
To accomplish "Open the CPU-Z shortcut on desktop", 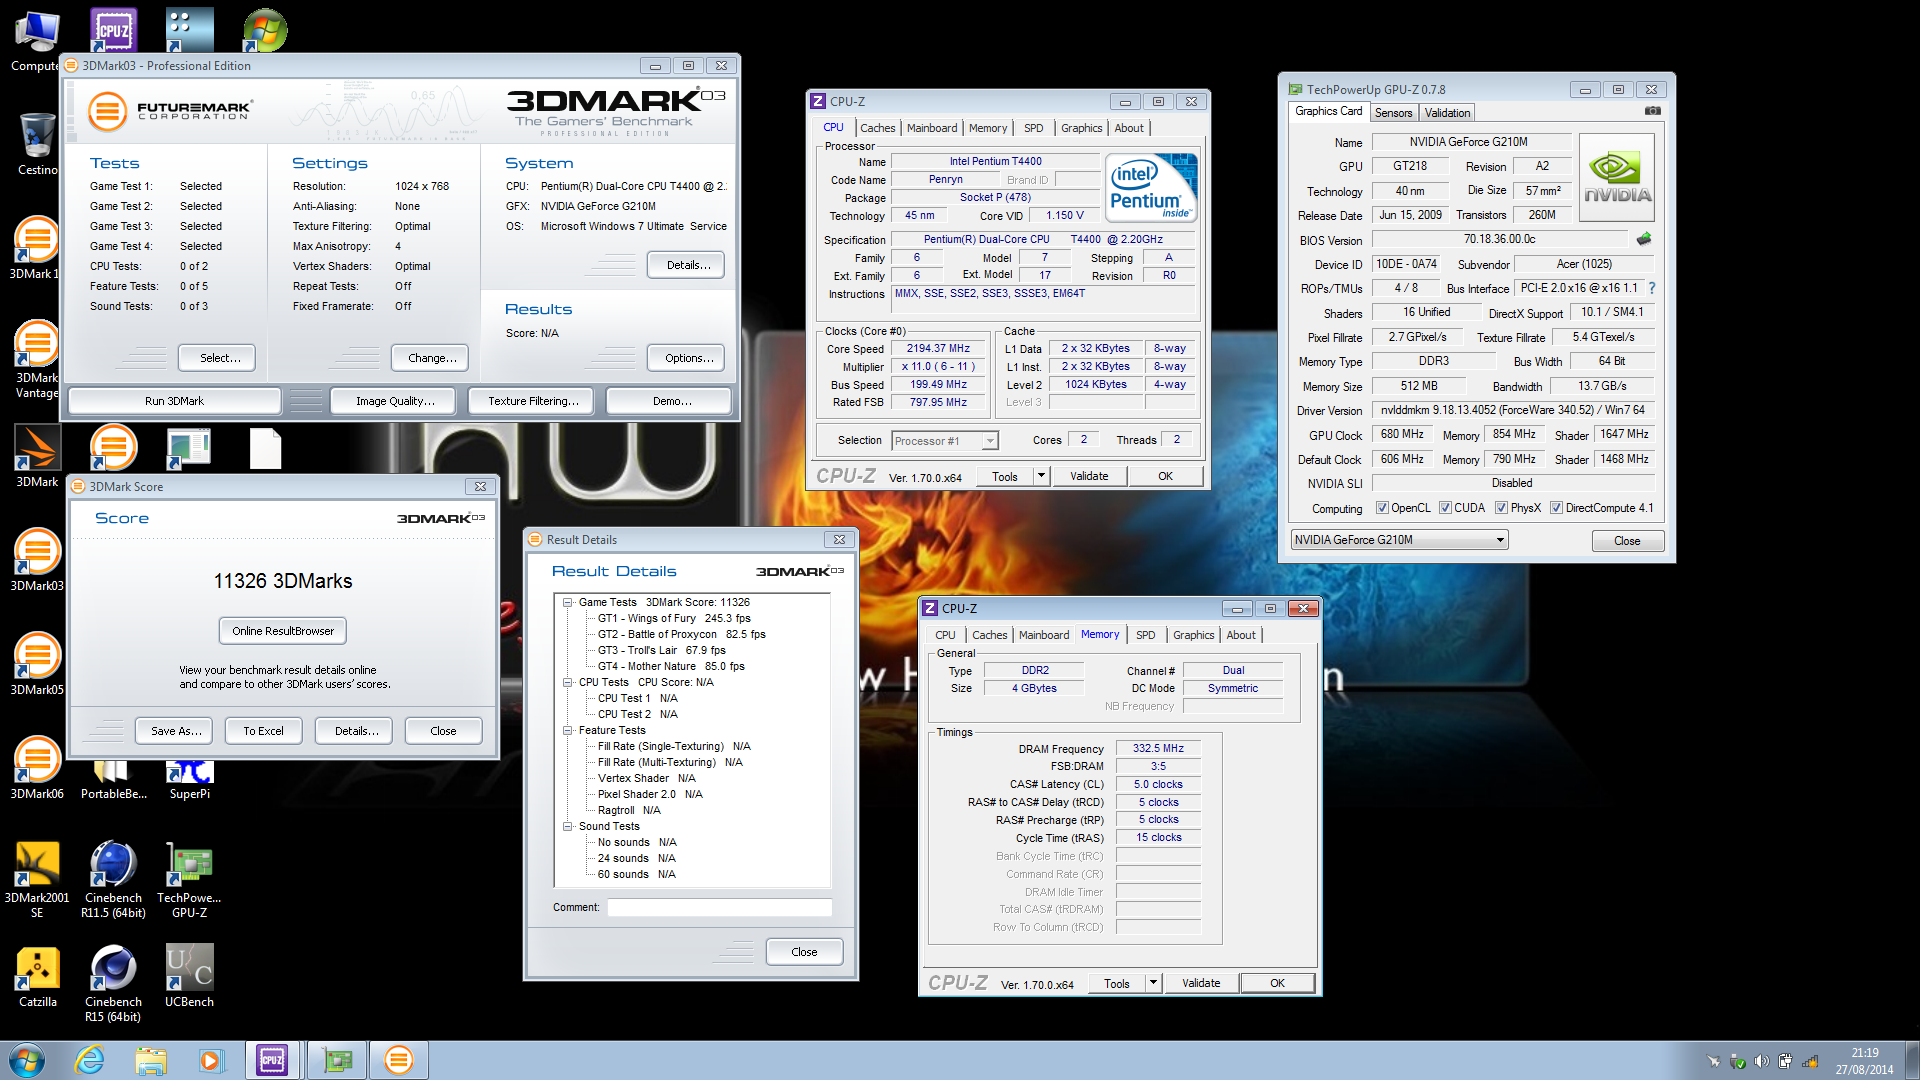I will [x=113, y=29].
